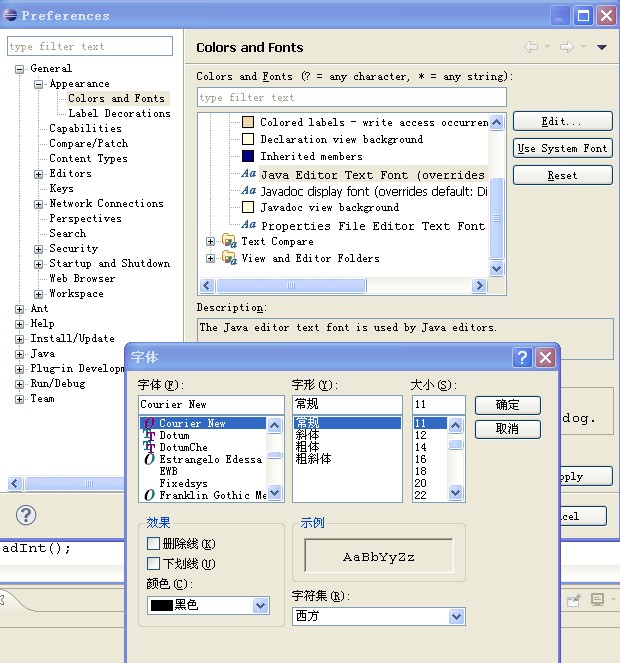Collapse the General tree node
Viewport: 620px width, 663px height.
point(19,69)
